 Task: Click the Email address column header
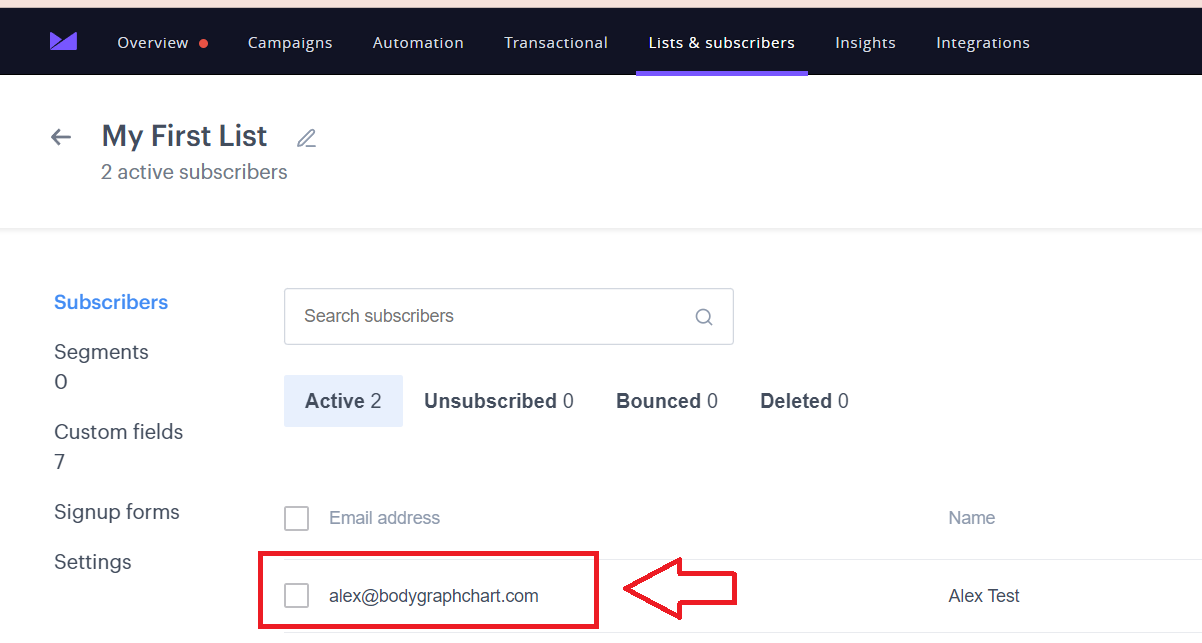385,518
